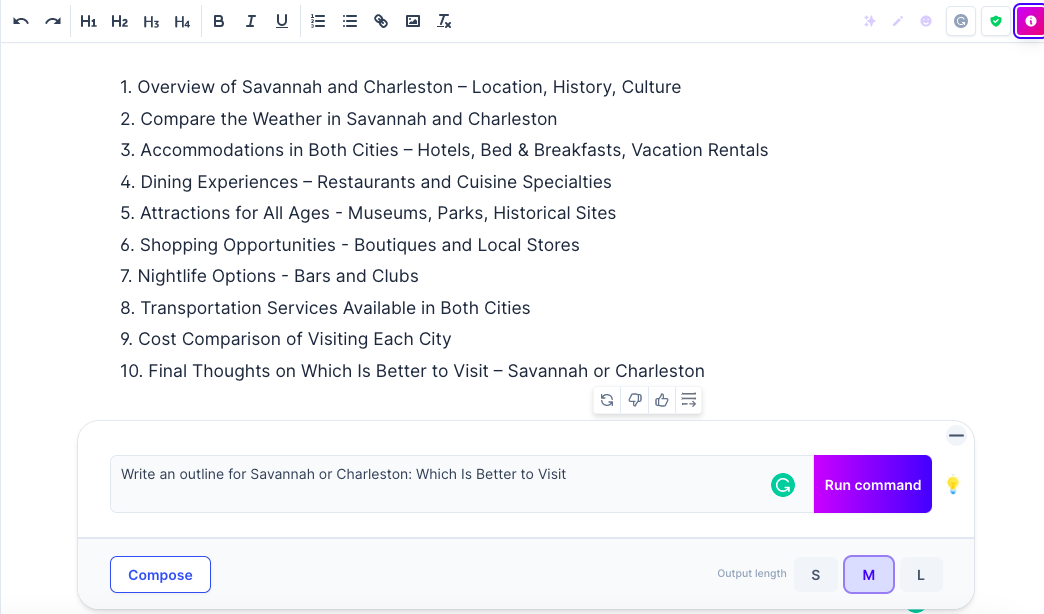This screenshot has width=1044, height=614.
Task: Clear text formatting
Action: pyautogui.click(x=444, y=21)
